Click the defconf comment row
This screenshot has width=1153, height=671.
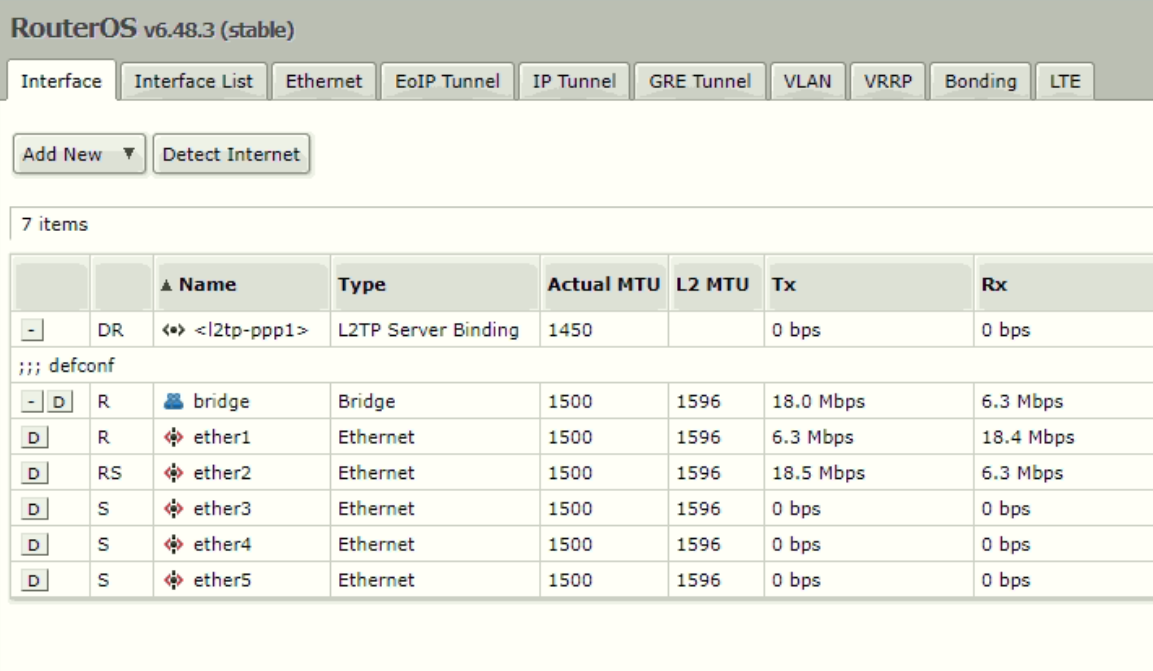(x=582, y=366)
